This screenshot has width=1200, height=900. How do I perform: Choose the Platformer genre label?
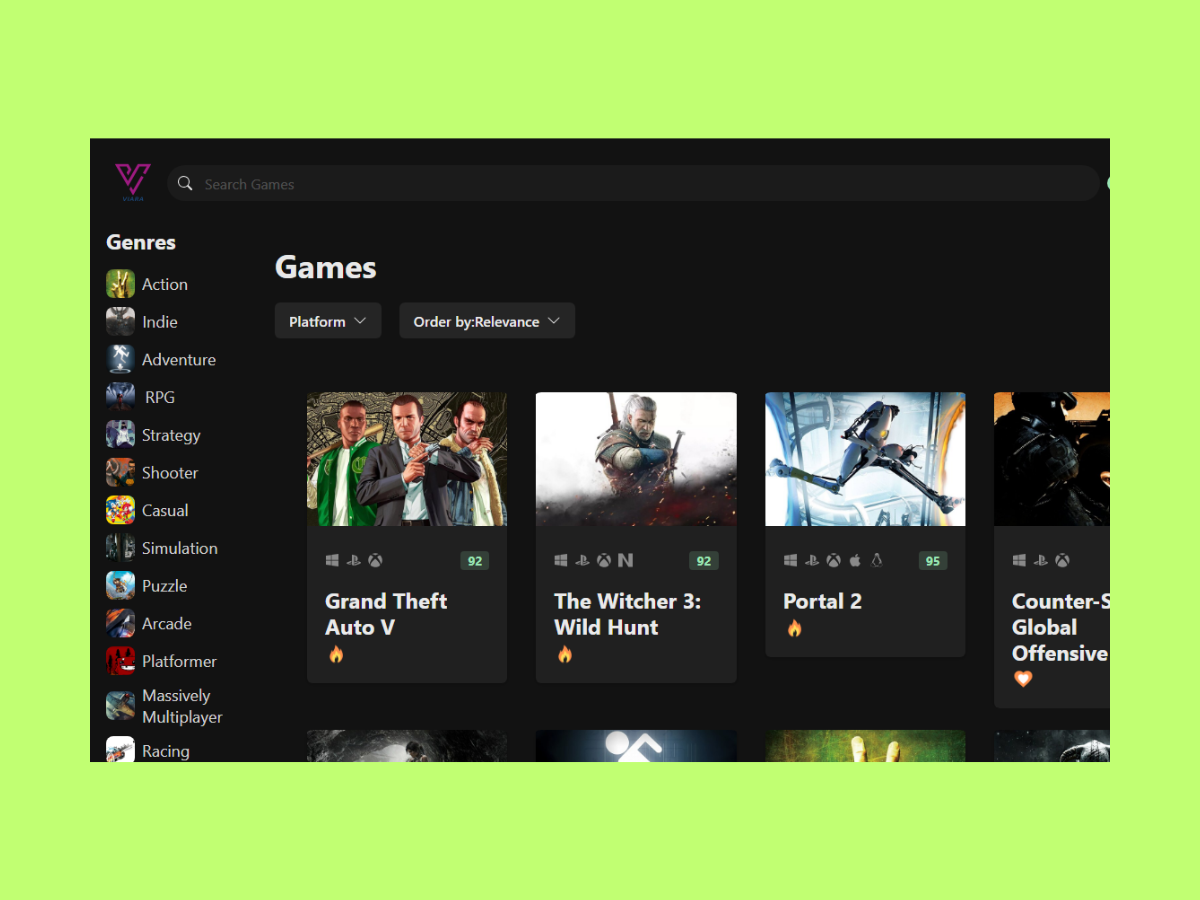coord(179,661)
